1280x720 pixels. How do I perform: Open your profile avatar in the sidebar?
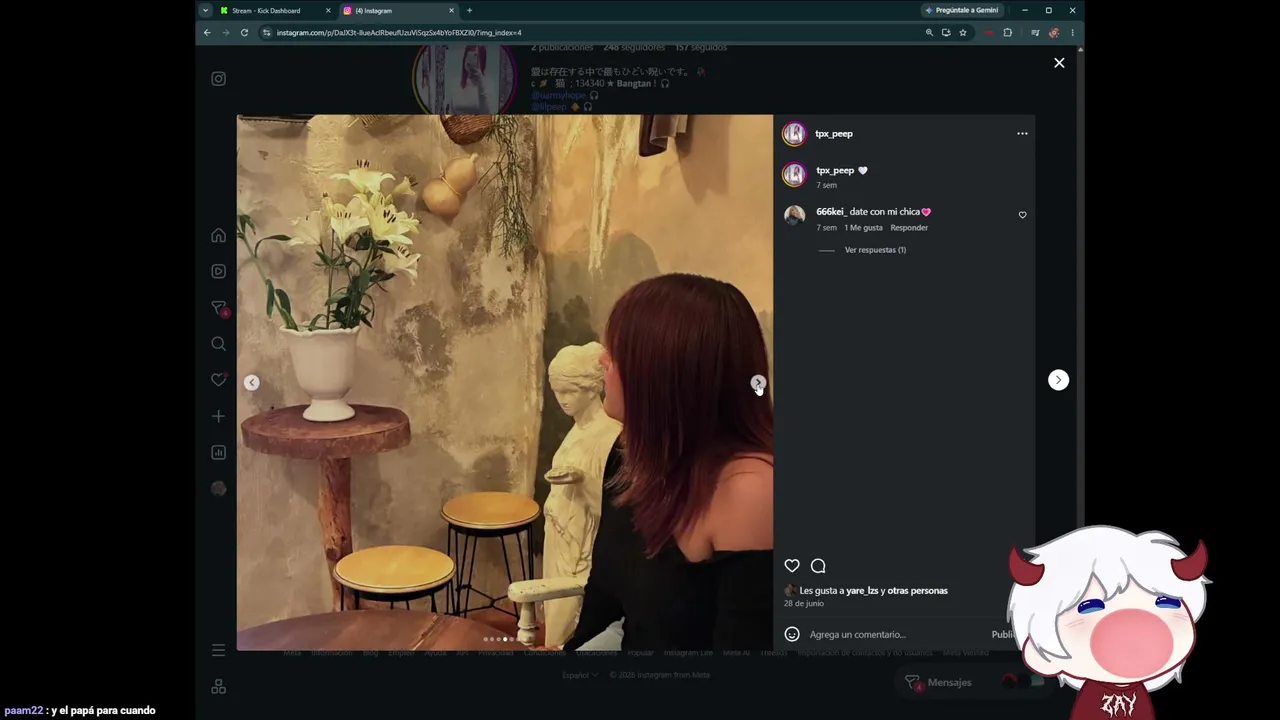(218, 488)
